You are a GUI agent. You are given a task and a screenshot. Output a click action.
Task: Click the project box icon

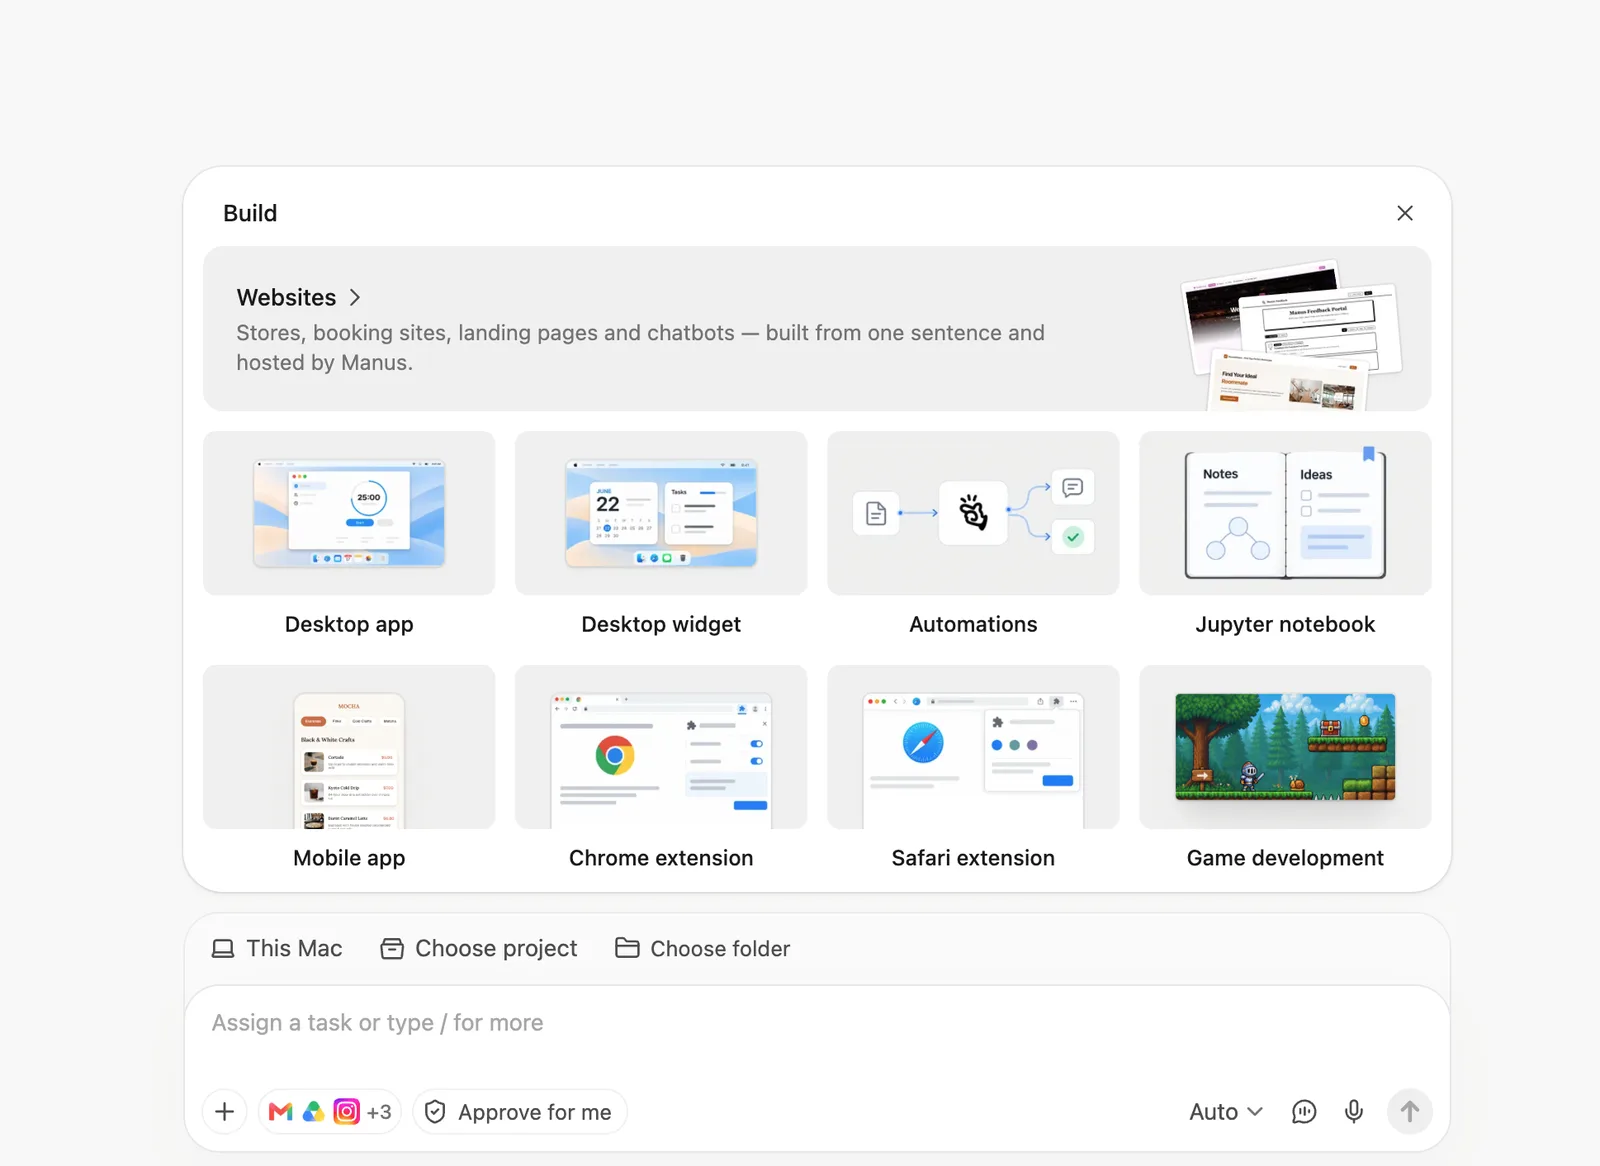392,948
